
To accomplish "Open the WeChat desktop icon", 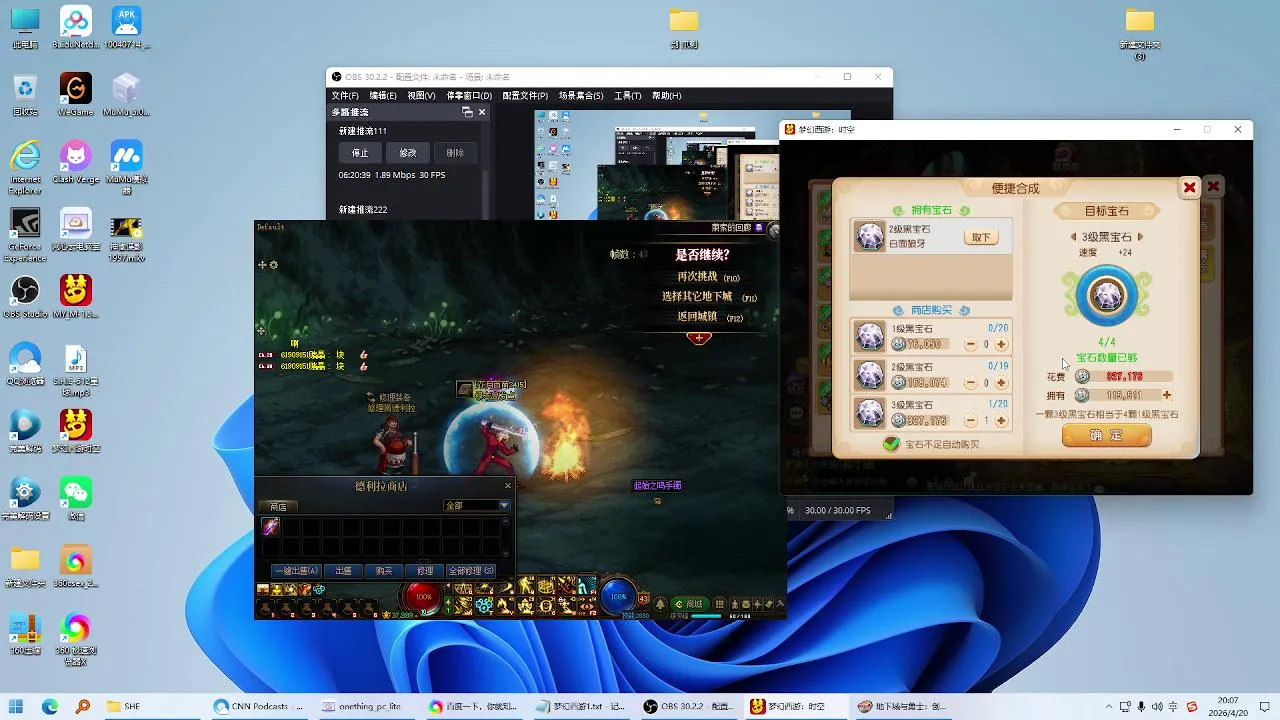I will tap(76, 498).
